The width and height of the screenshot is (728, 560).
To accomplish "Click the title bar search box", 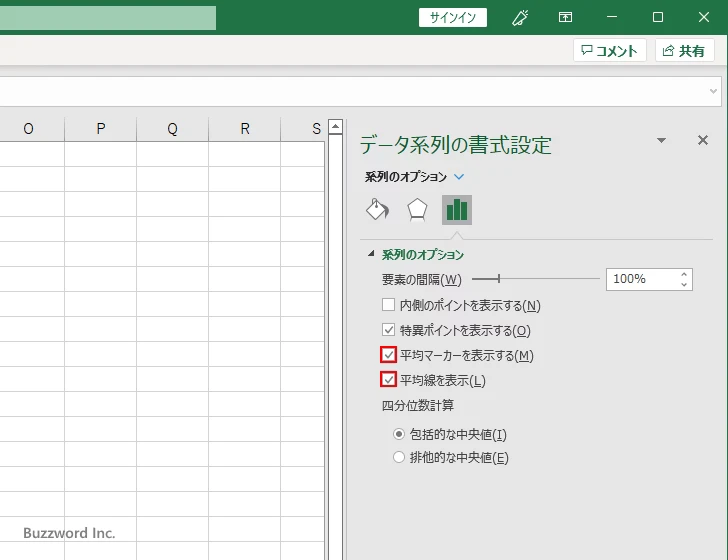I will [x=108, y=18].
